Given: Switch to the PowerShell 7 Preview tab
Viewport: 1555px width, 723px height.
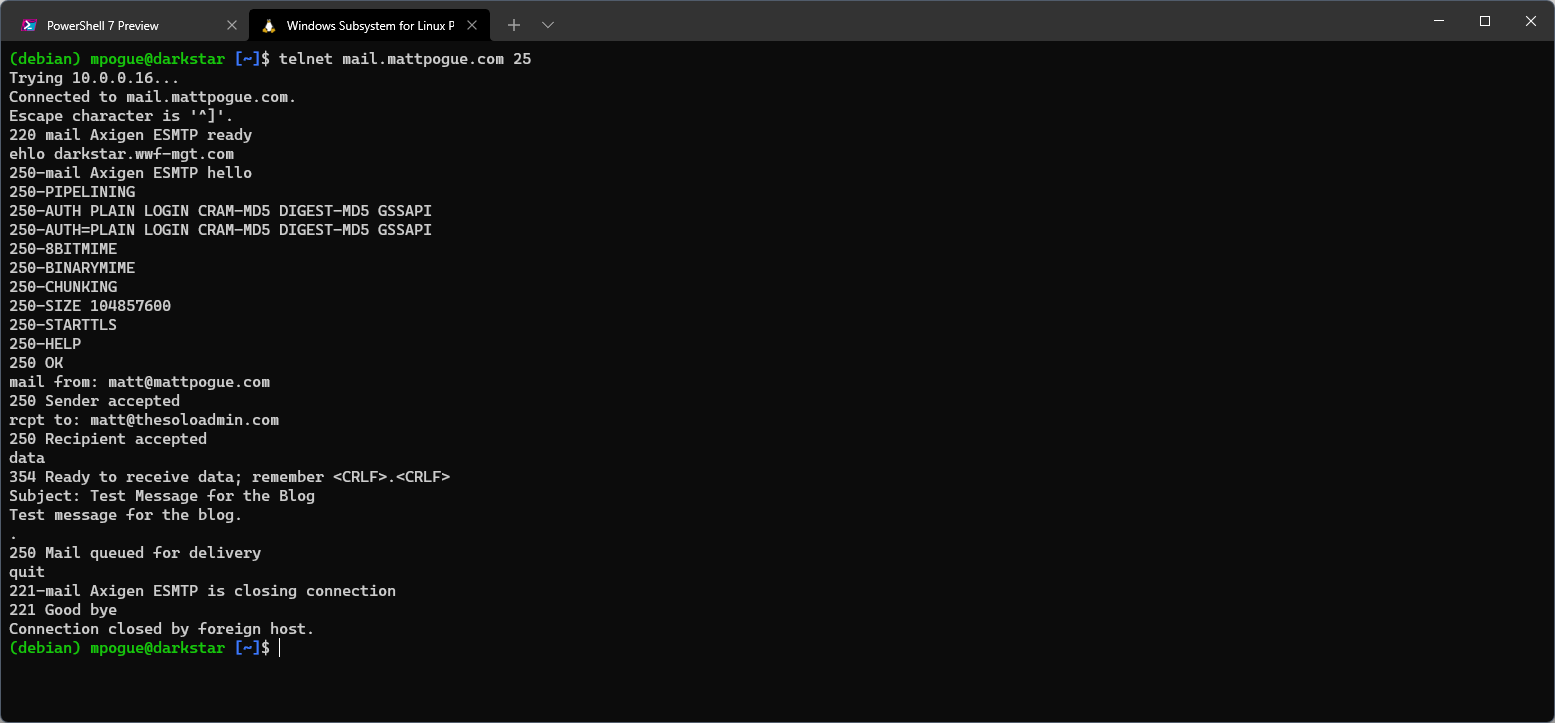Looking at the screenshot, I should coord(129,25).
